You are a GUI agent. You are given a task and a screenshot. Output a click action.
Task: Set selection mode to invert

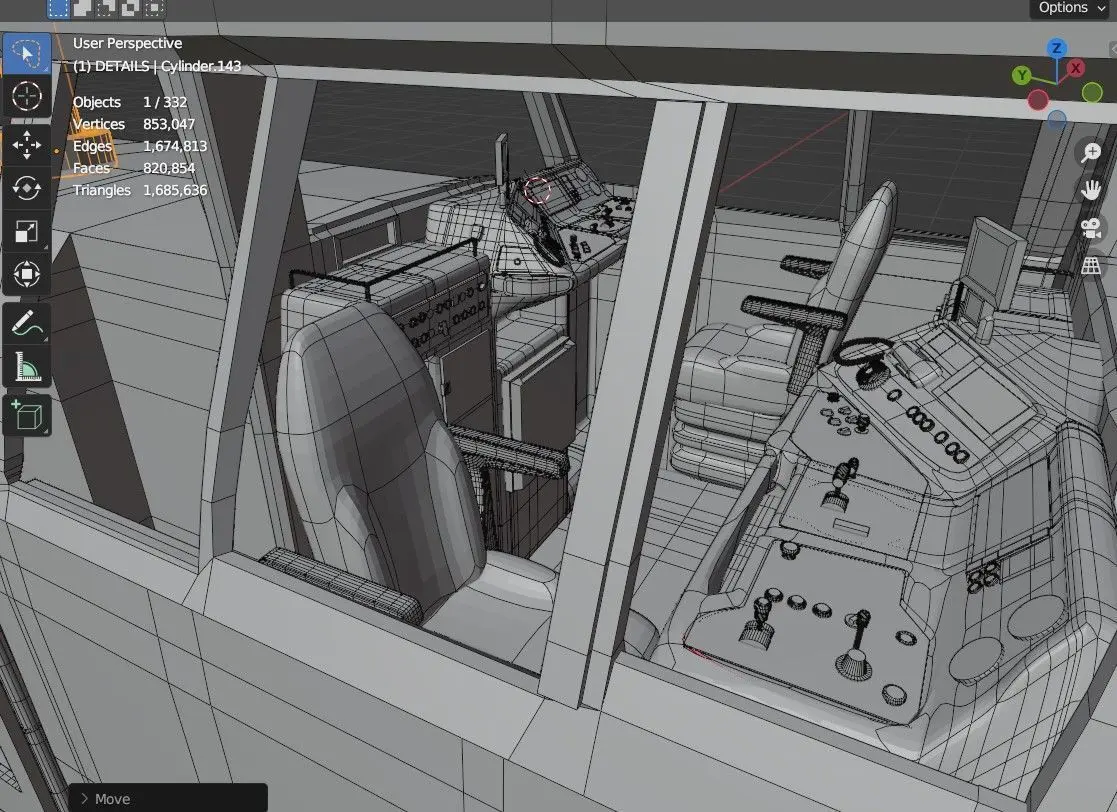click(130, 8)
